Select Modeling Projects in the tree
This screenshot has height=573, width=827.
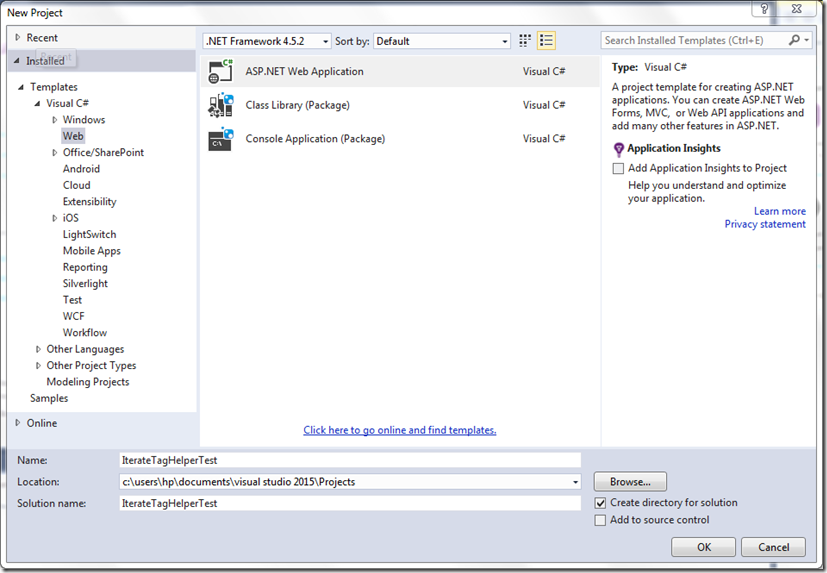[x=88, y=382]
